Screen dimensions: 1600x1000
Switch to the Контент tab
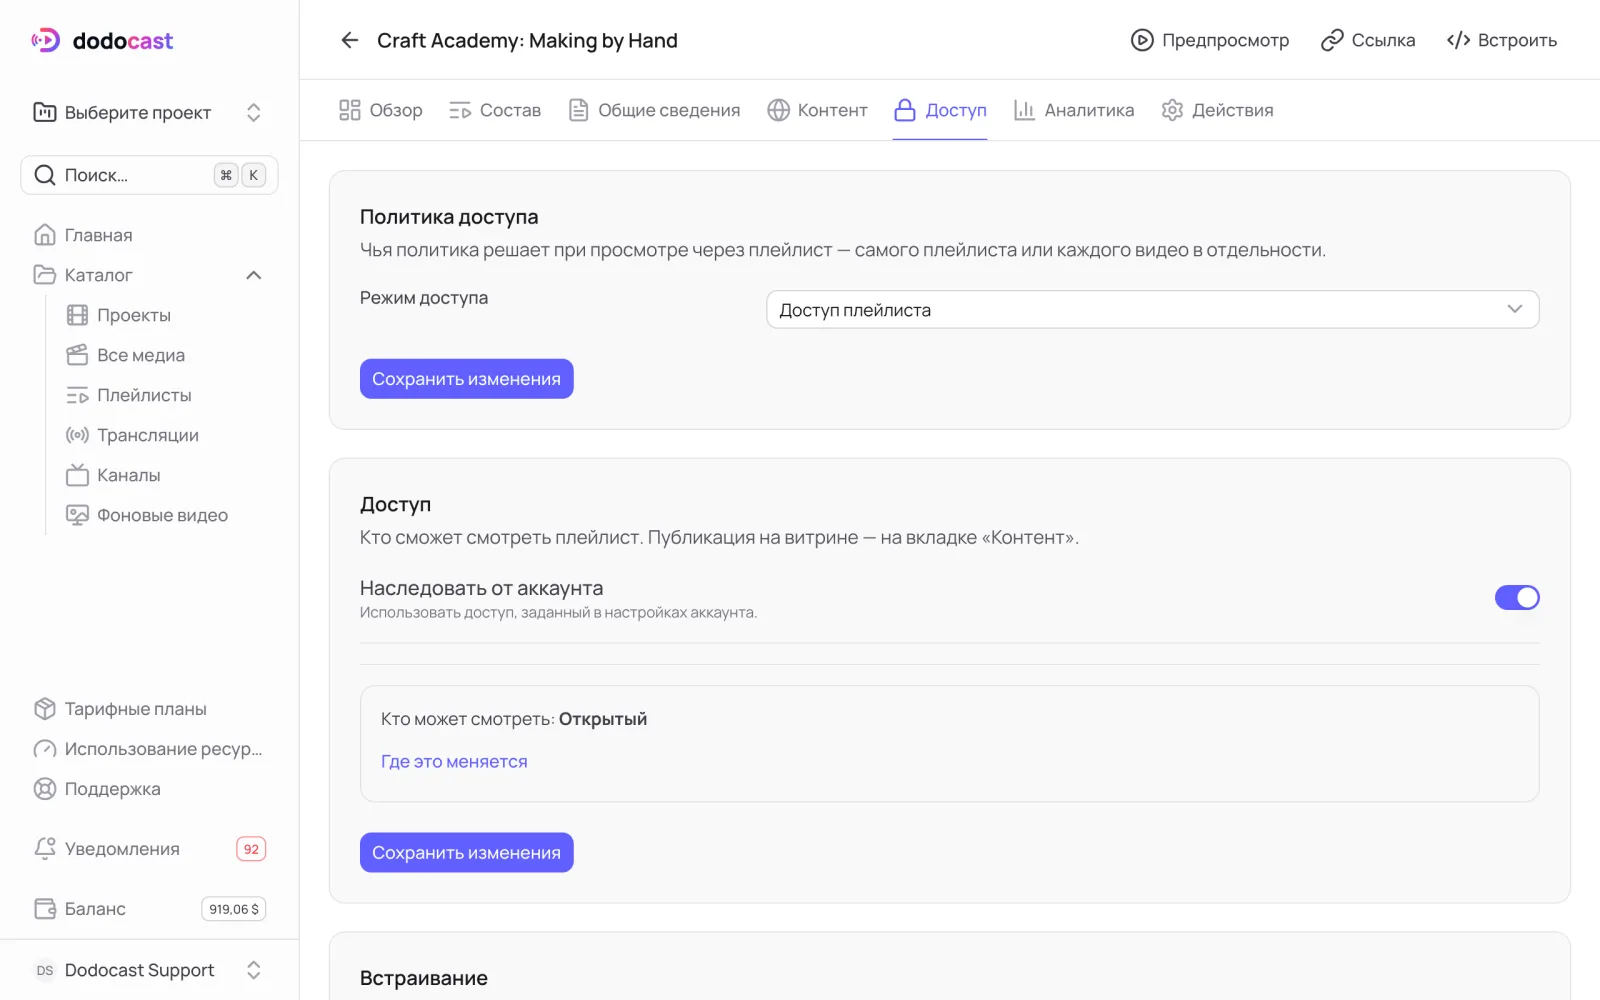coord(817,110)
